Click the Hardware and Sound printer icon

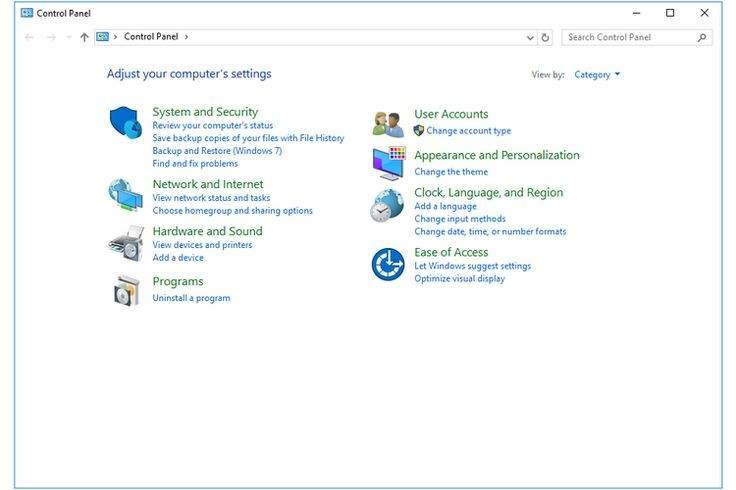(x=126, y=243)
